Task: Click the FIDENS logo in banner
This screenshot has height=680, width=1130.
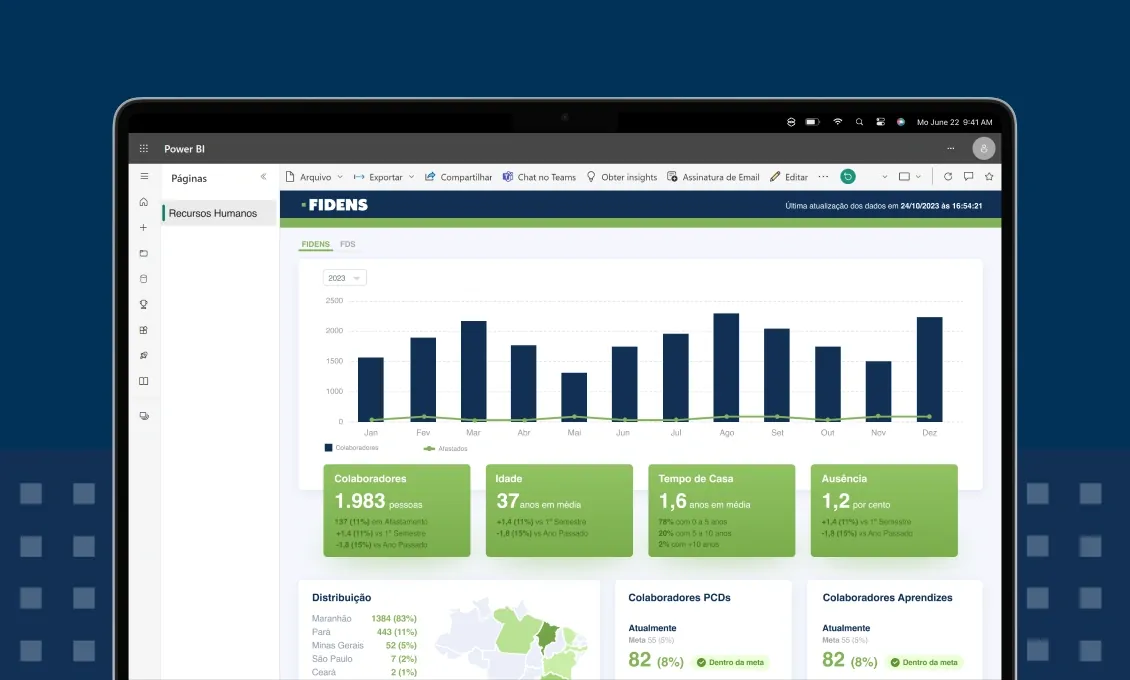Action: [334, 205]
